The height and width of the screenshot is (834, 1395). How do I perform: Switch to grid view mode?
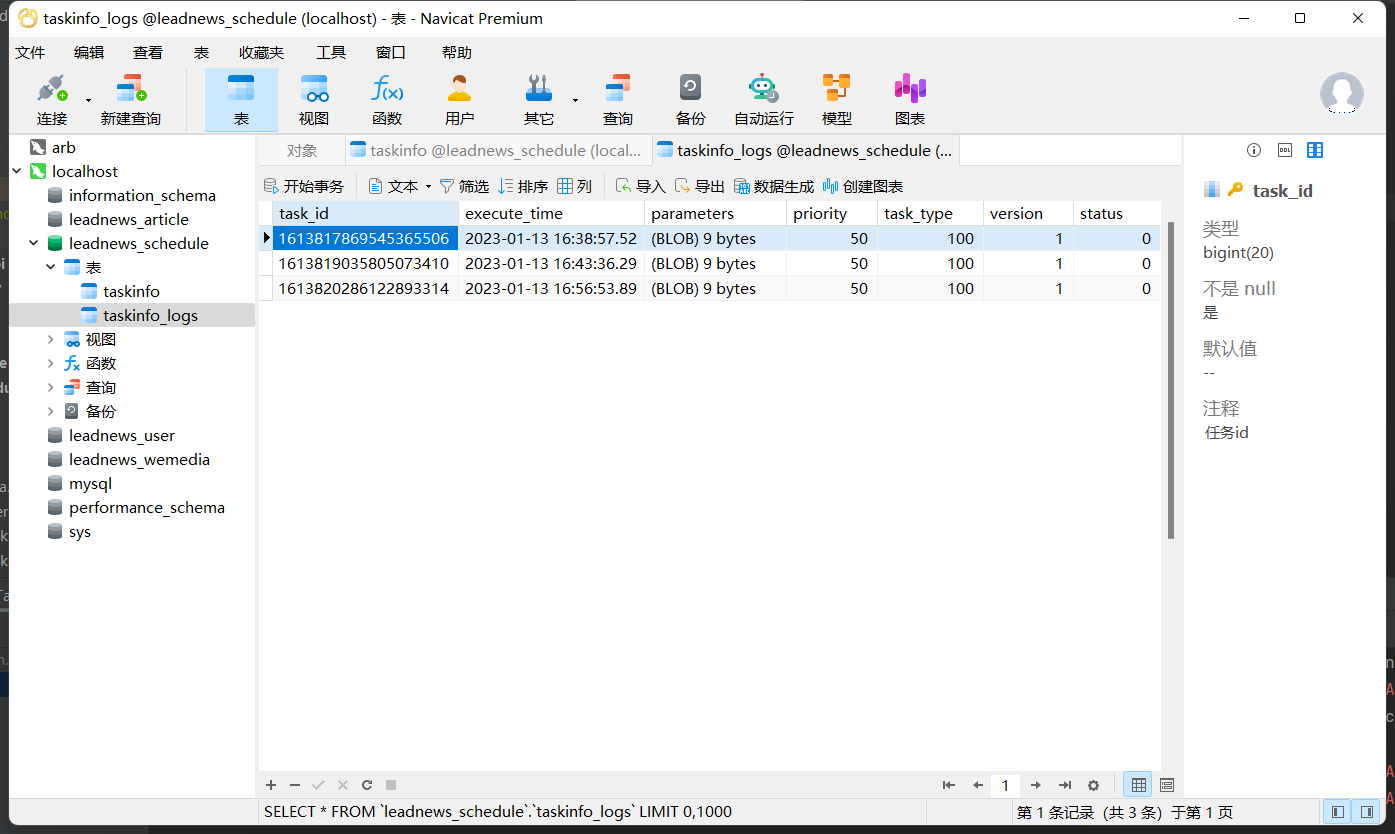pyautogui.click(x=1137, y=785)
